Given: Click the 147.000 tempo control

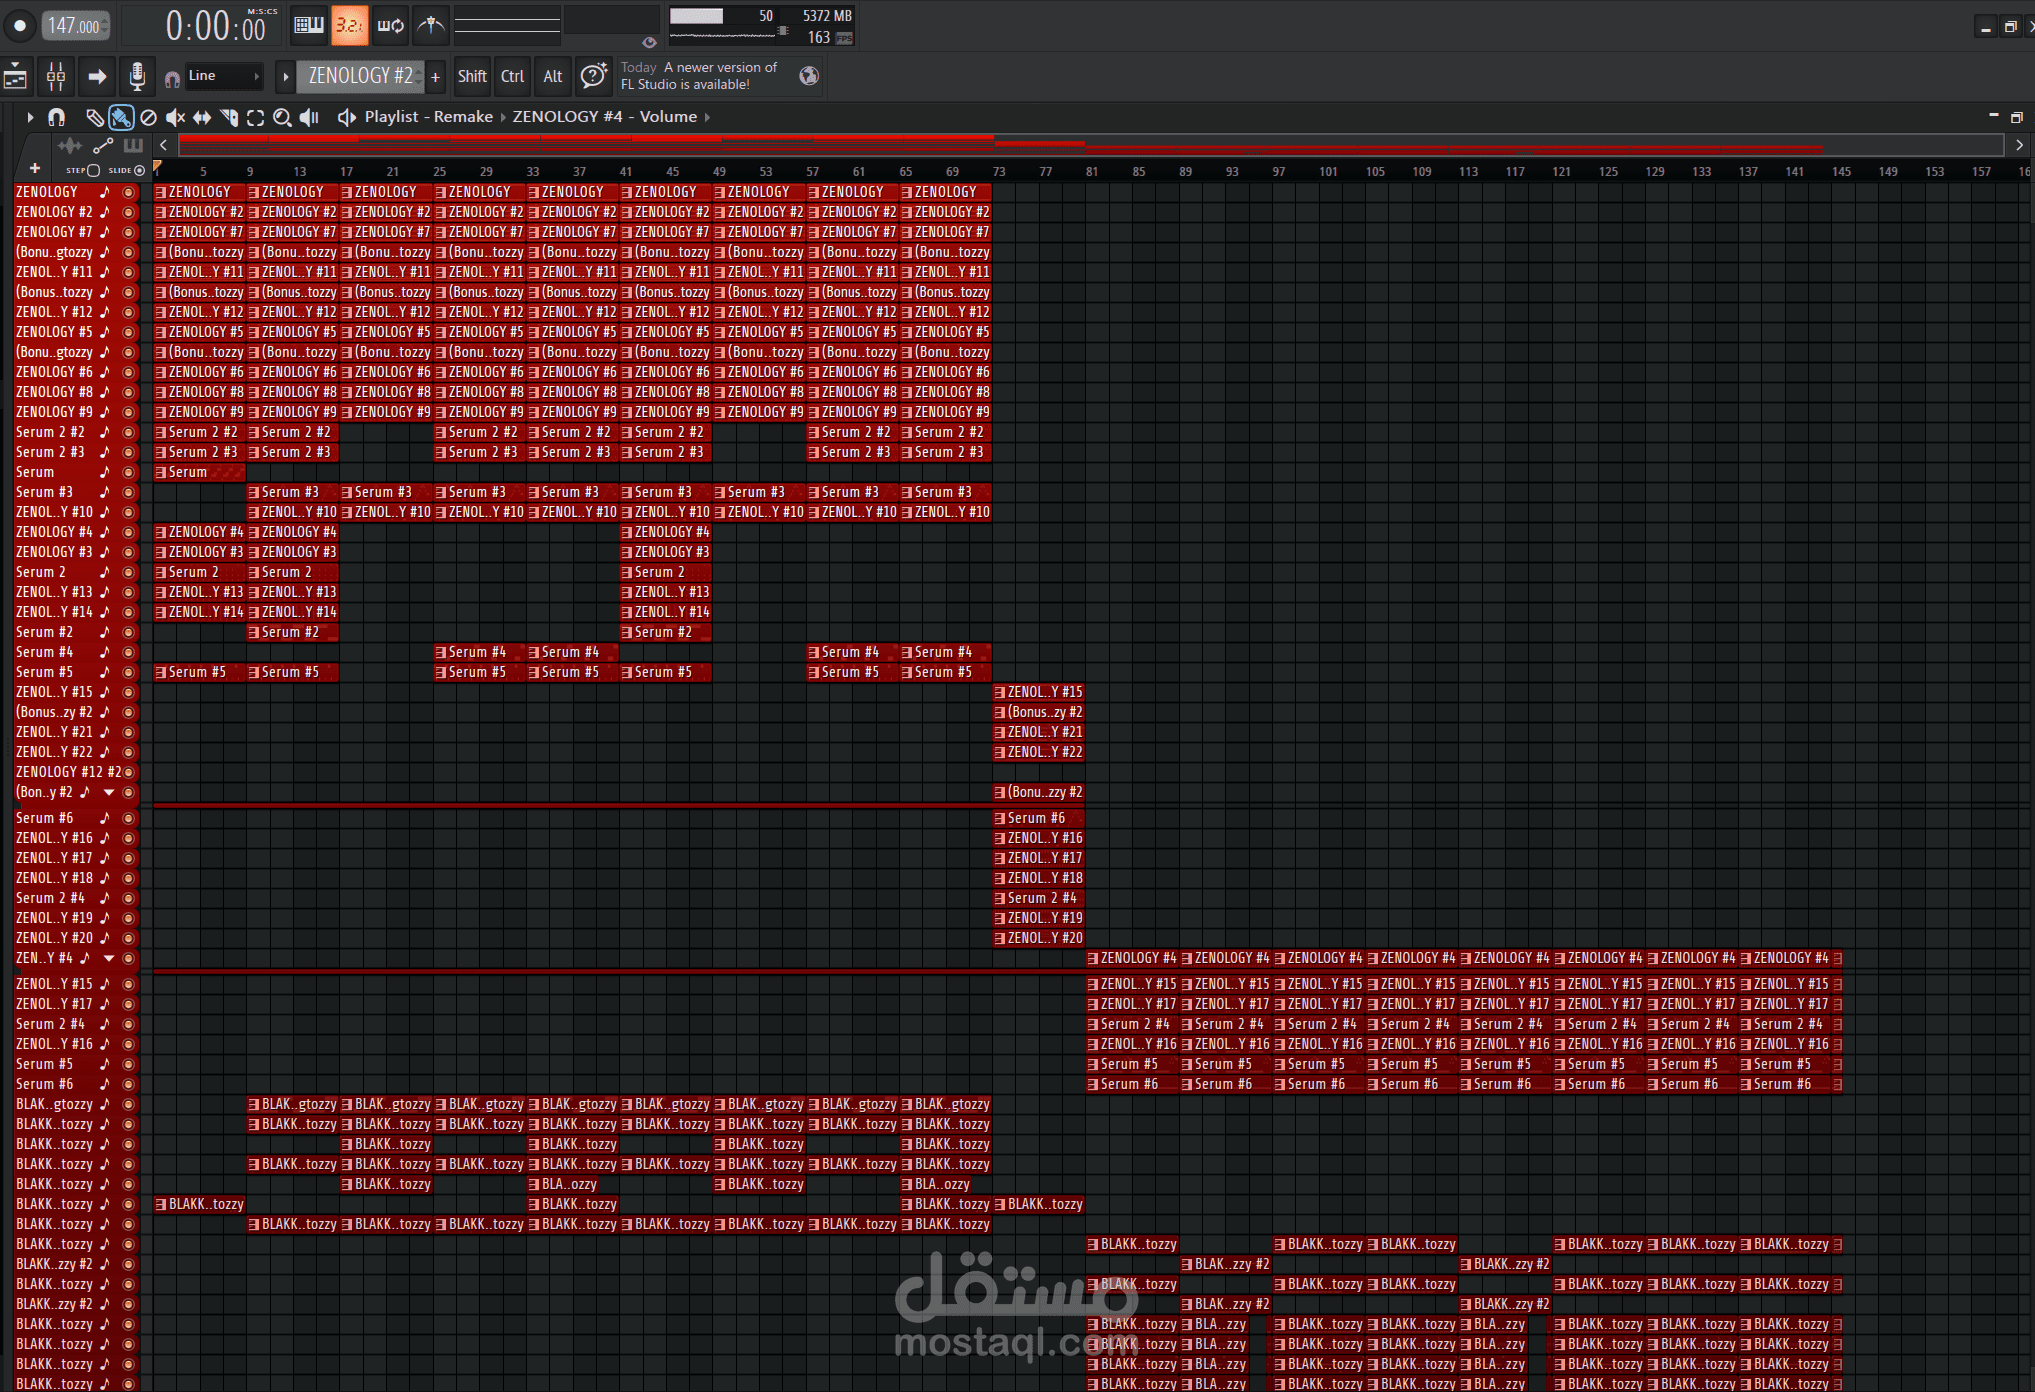Looking at the screenshot, I should 75,26.
